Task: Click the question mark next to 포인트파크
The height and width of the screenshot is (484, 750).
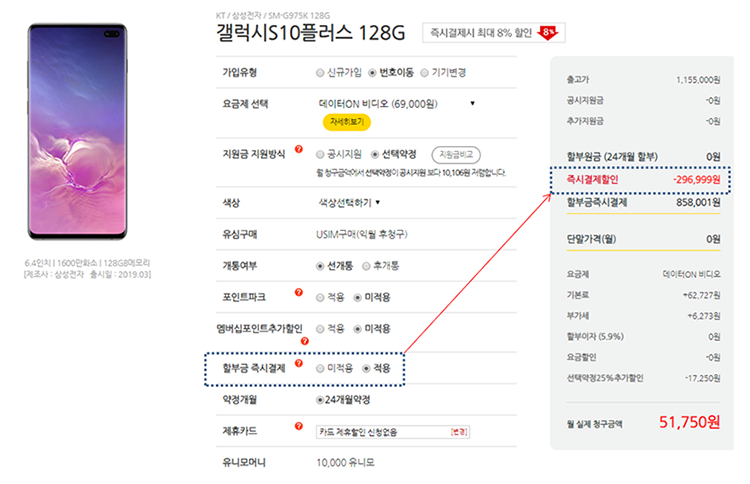Action: pos(297,294)
